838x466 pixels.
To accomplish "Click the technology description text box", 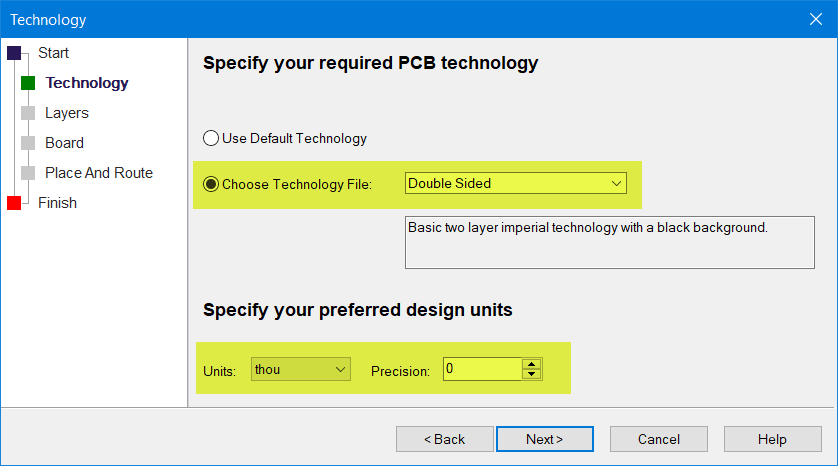I will pos(610,242).
